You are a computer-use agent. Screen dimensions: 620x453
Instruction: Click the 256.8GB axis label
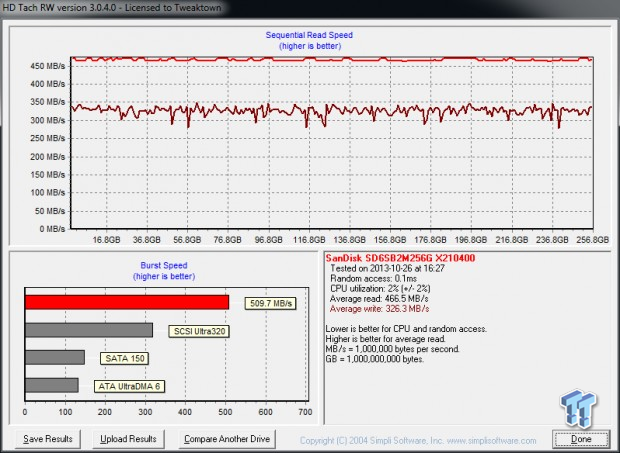(x=592, y=240)
